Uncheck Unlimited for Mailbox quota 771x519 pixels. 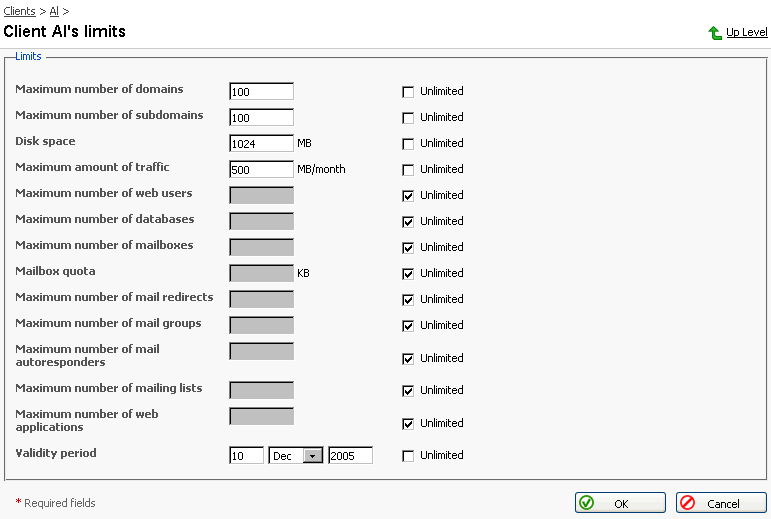coord(408,274)
